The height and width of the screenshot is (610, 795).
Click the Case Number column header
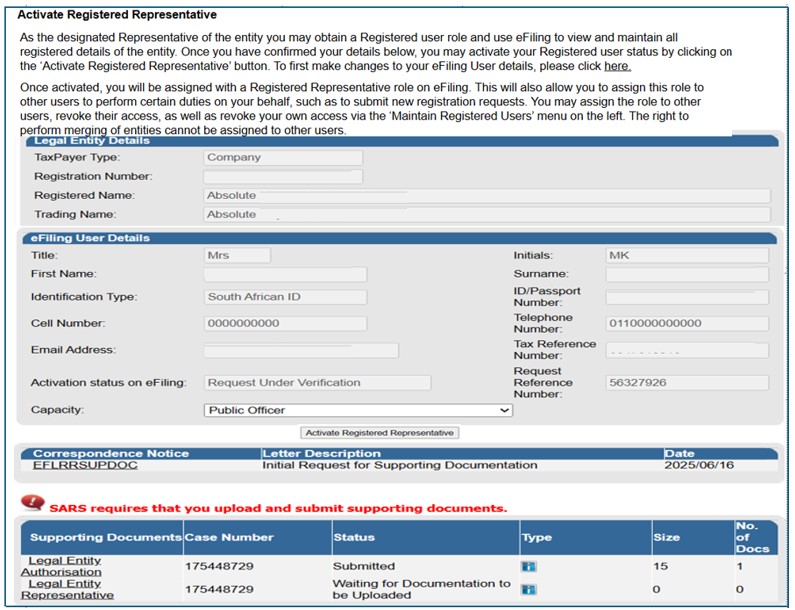pos(229,537)
